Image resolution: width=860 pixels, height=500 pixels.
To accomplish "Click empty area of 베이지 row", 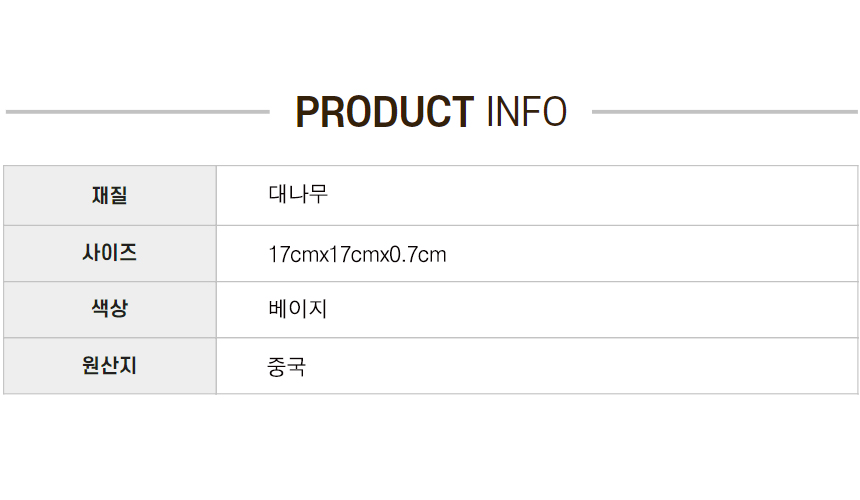I will [592, 310].
